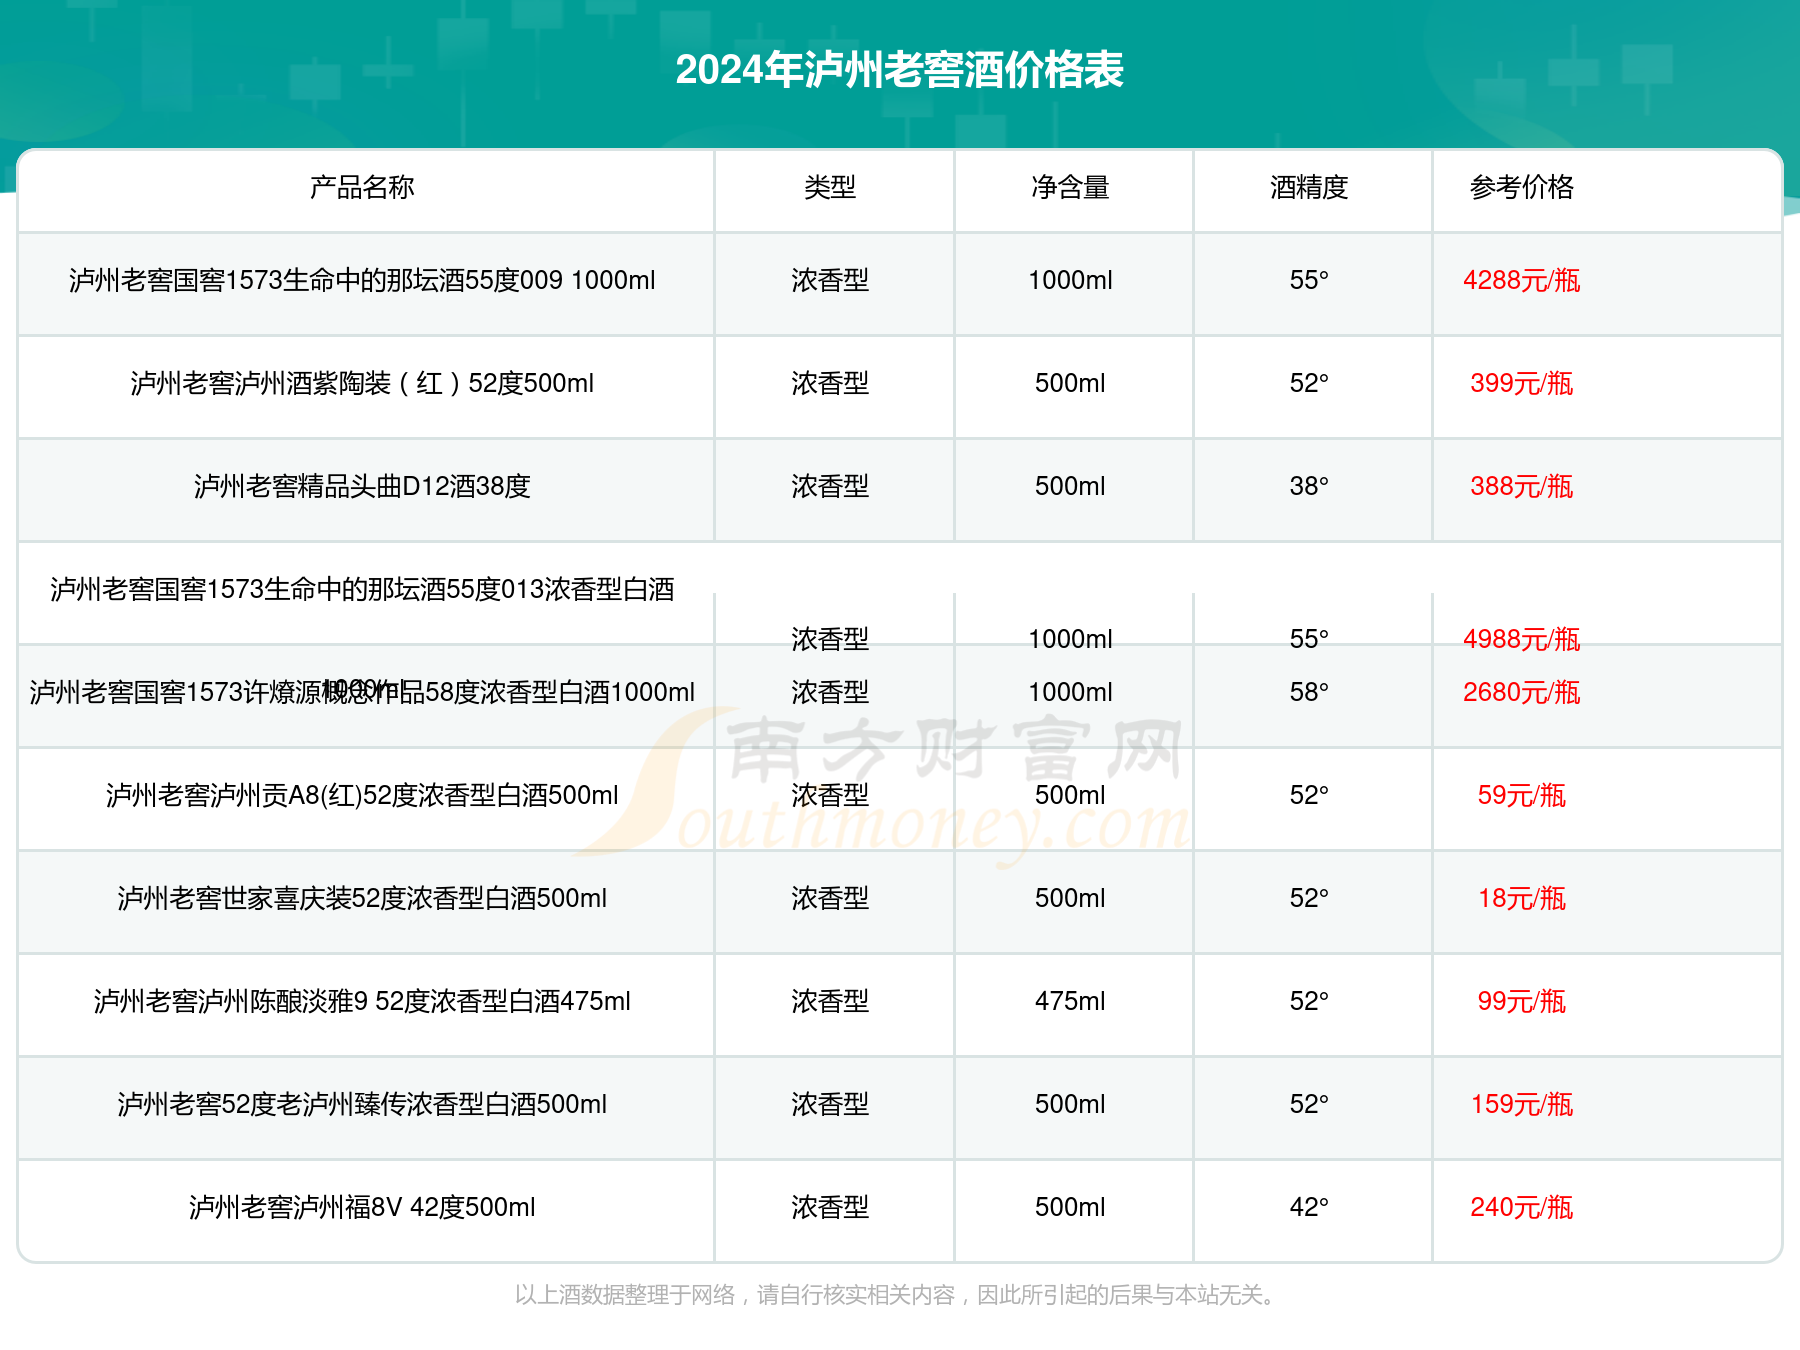Click the price 4988元/瓶
The height and width of the screenshot is (1350, 1800).
[1522, 639]
